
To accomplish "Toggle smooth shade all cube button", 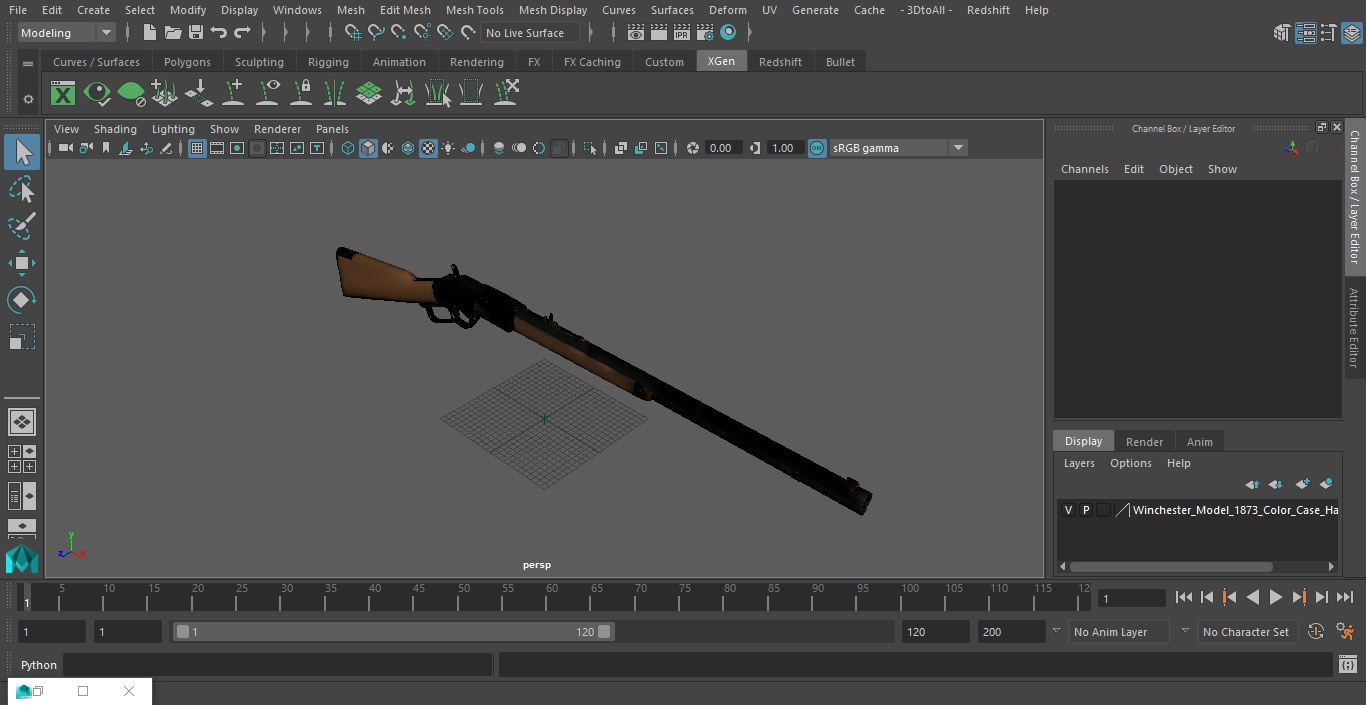I will (368, 148).
